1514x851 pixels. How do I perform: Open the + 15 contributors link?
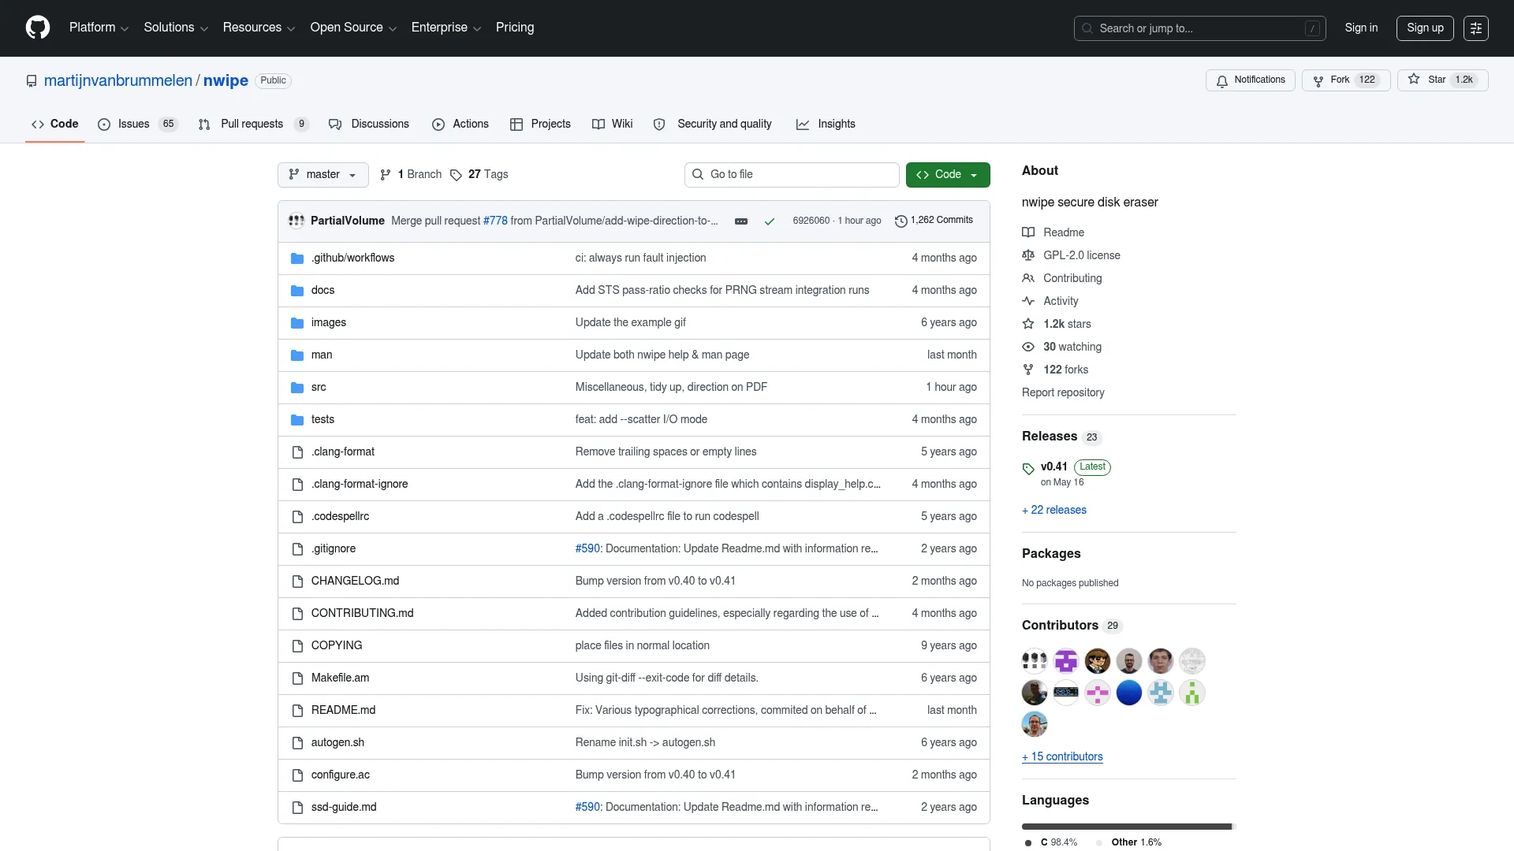(x=1062, y=757)
